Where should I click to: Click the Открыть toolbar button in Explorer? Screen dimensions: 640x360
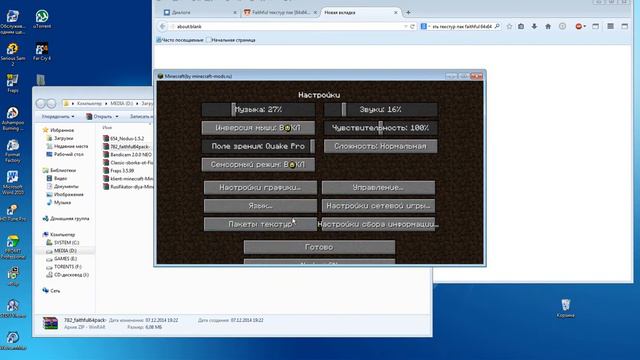pyautogui.click(x=99, y=117)
